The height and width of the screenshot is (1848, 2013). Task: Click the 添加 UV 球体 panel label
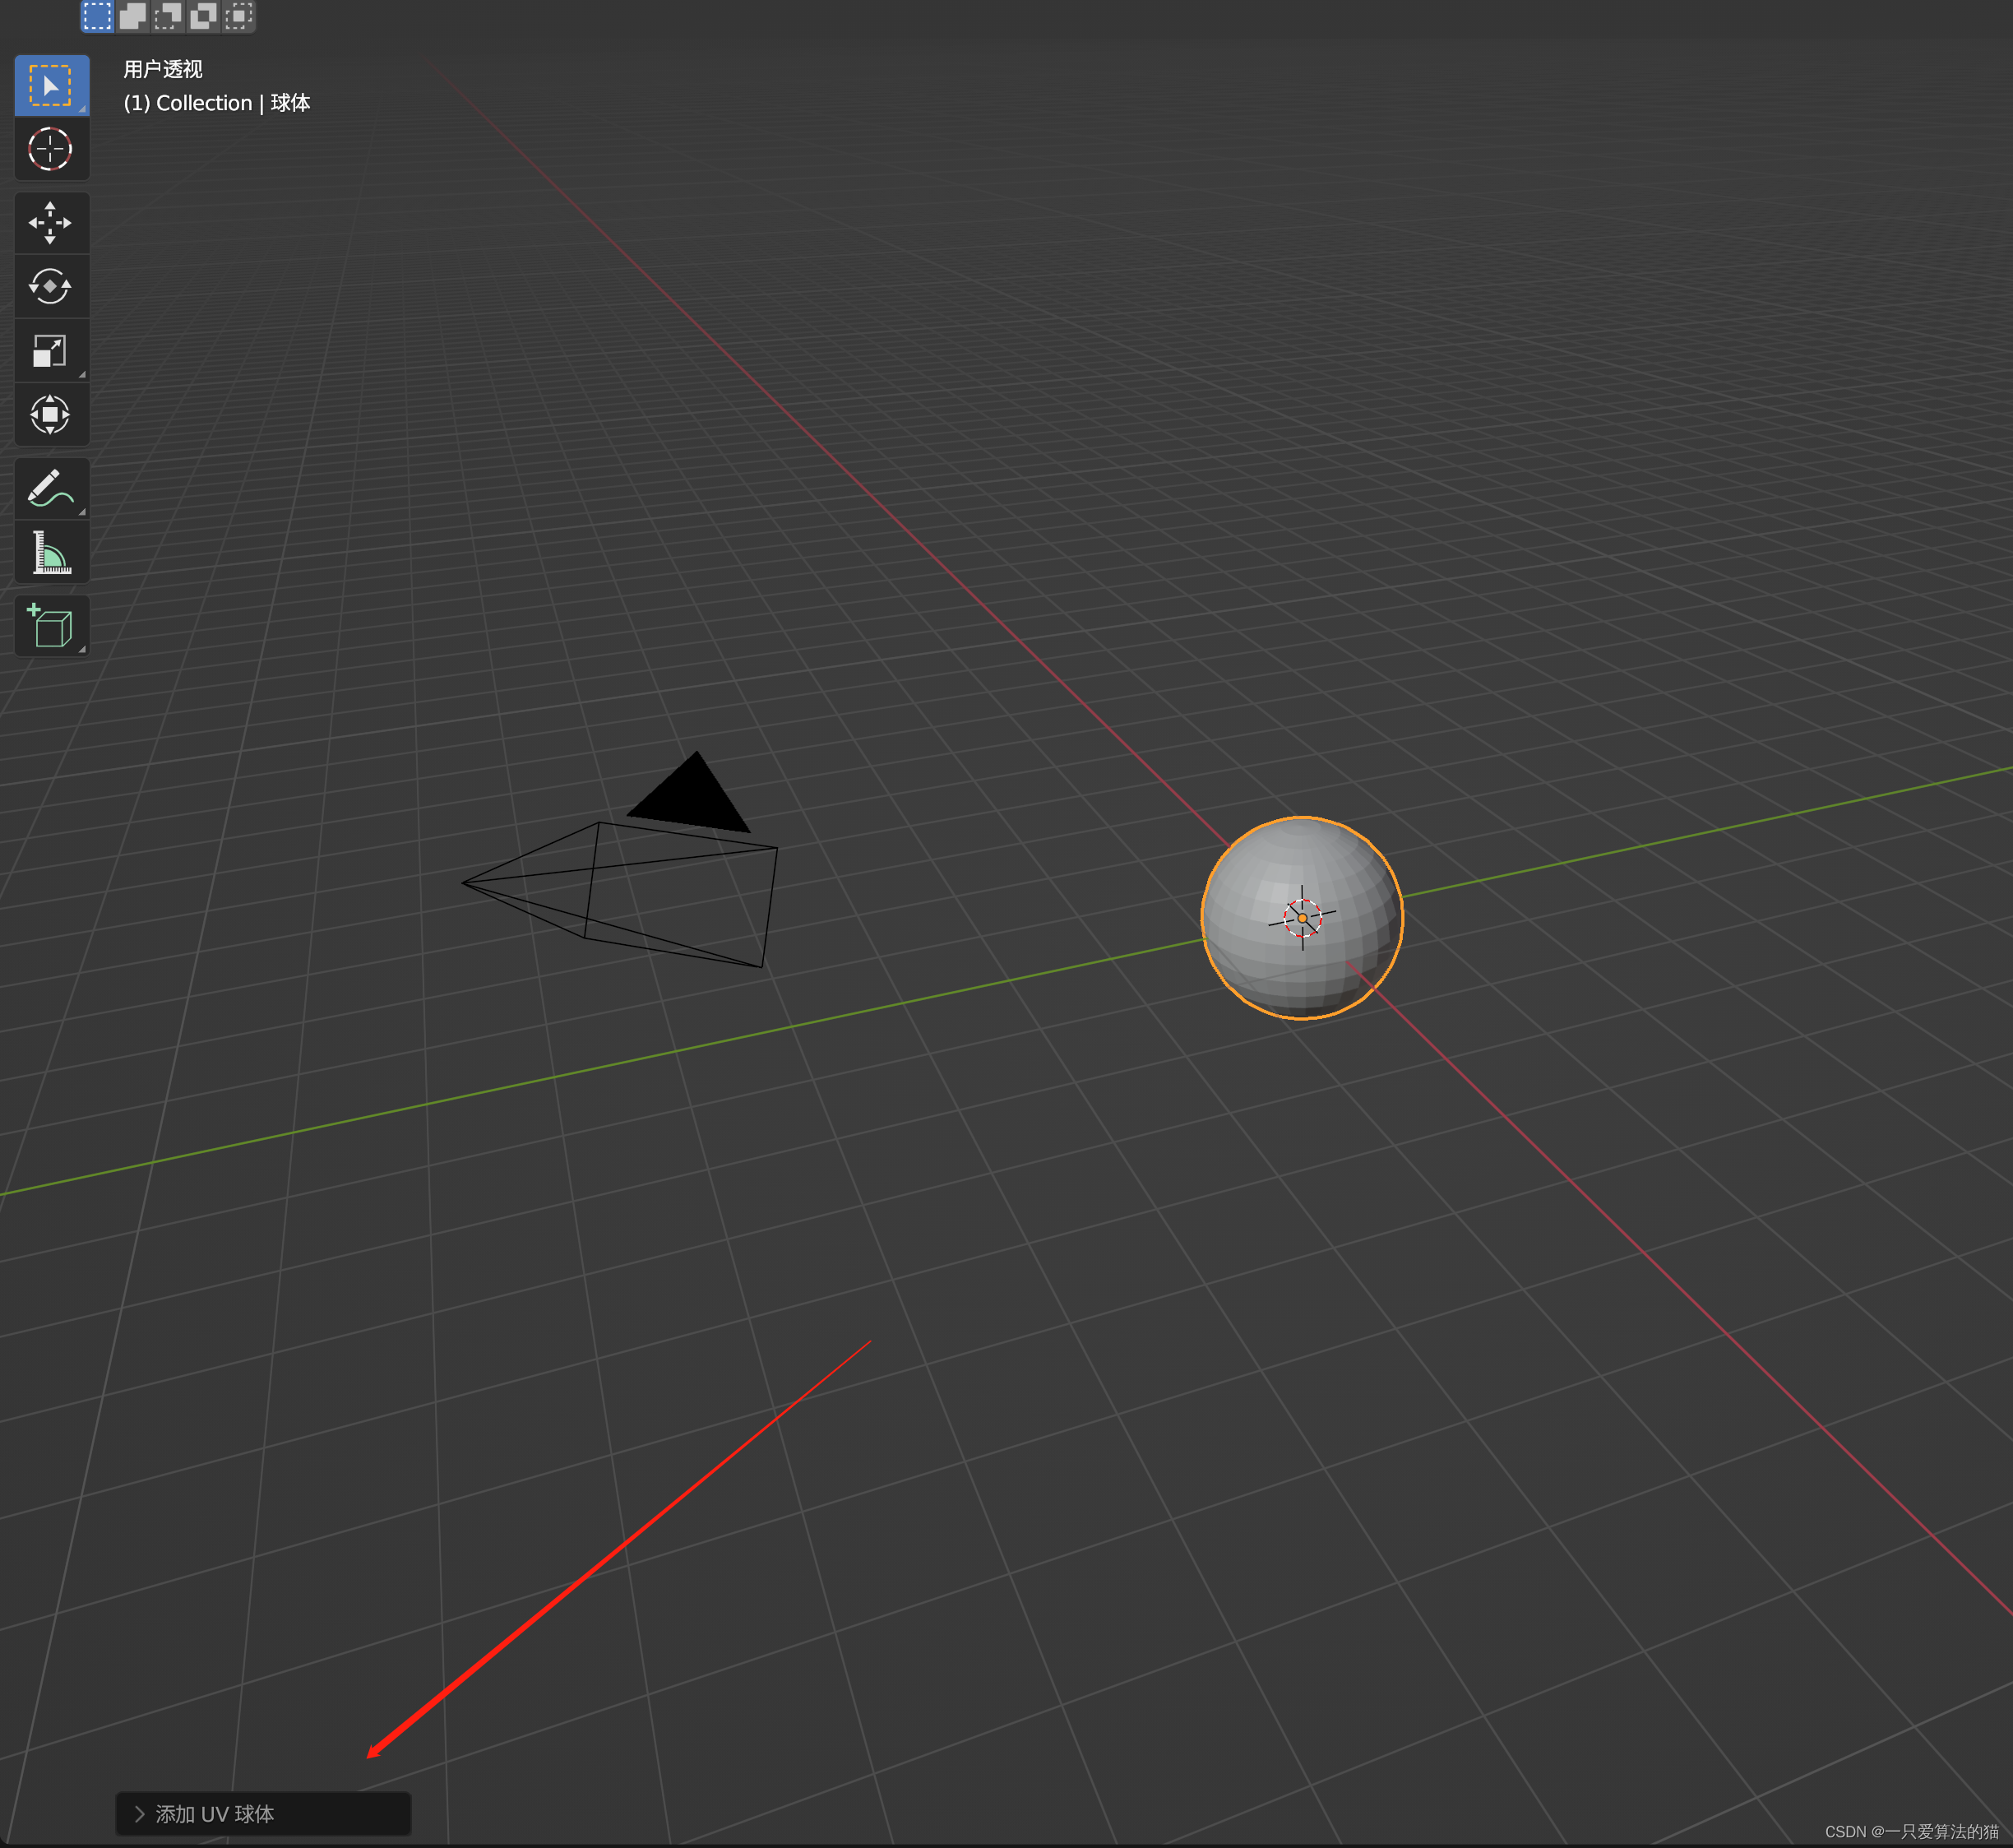pos(215,1814)
